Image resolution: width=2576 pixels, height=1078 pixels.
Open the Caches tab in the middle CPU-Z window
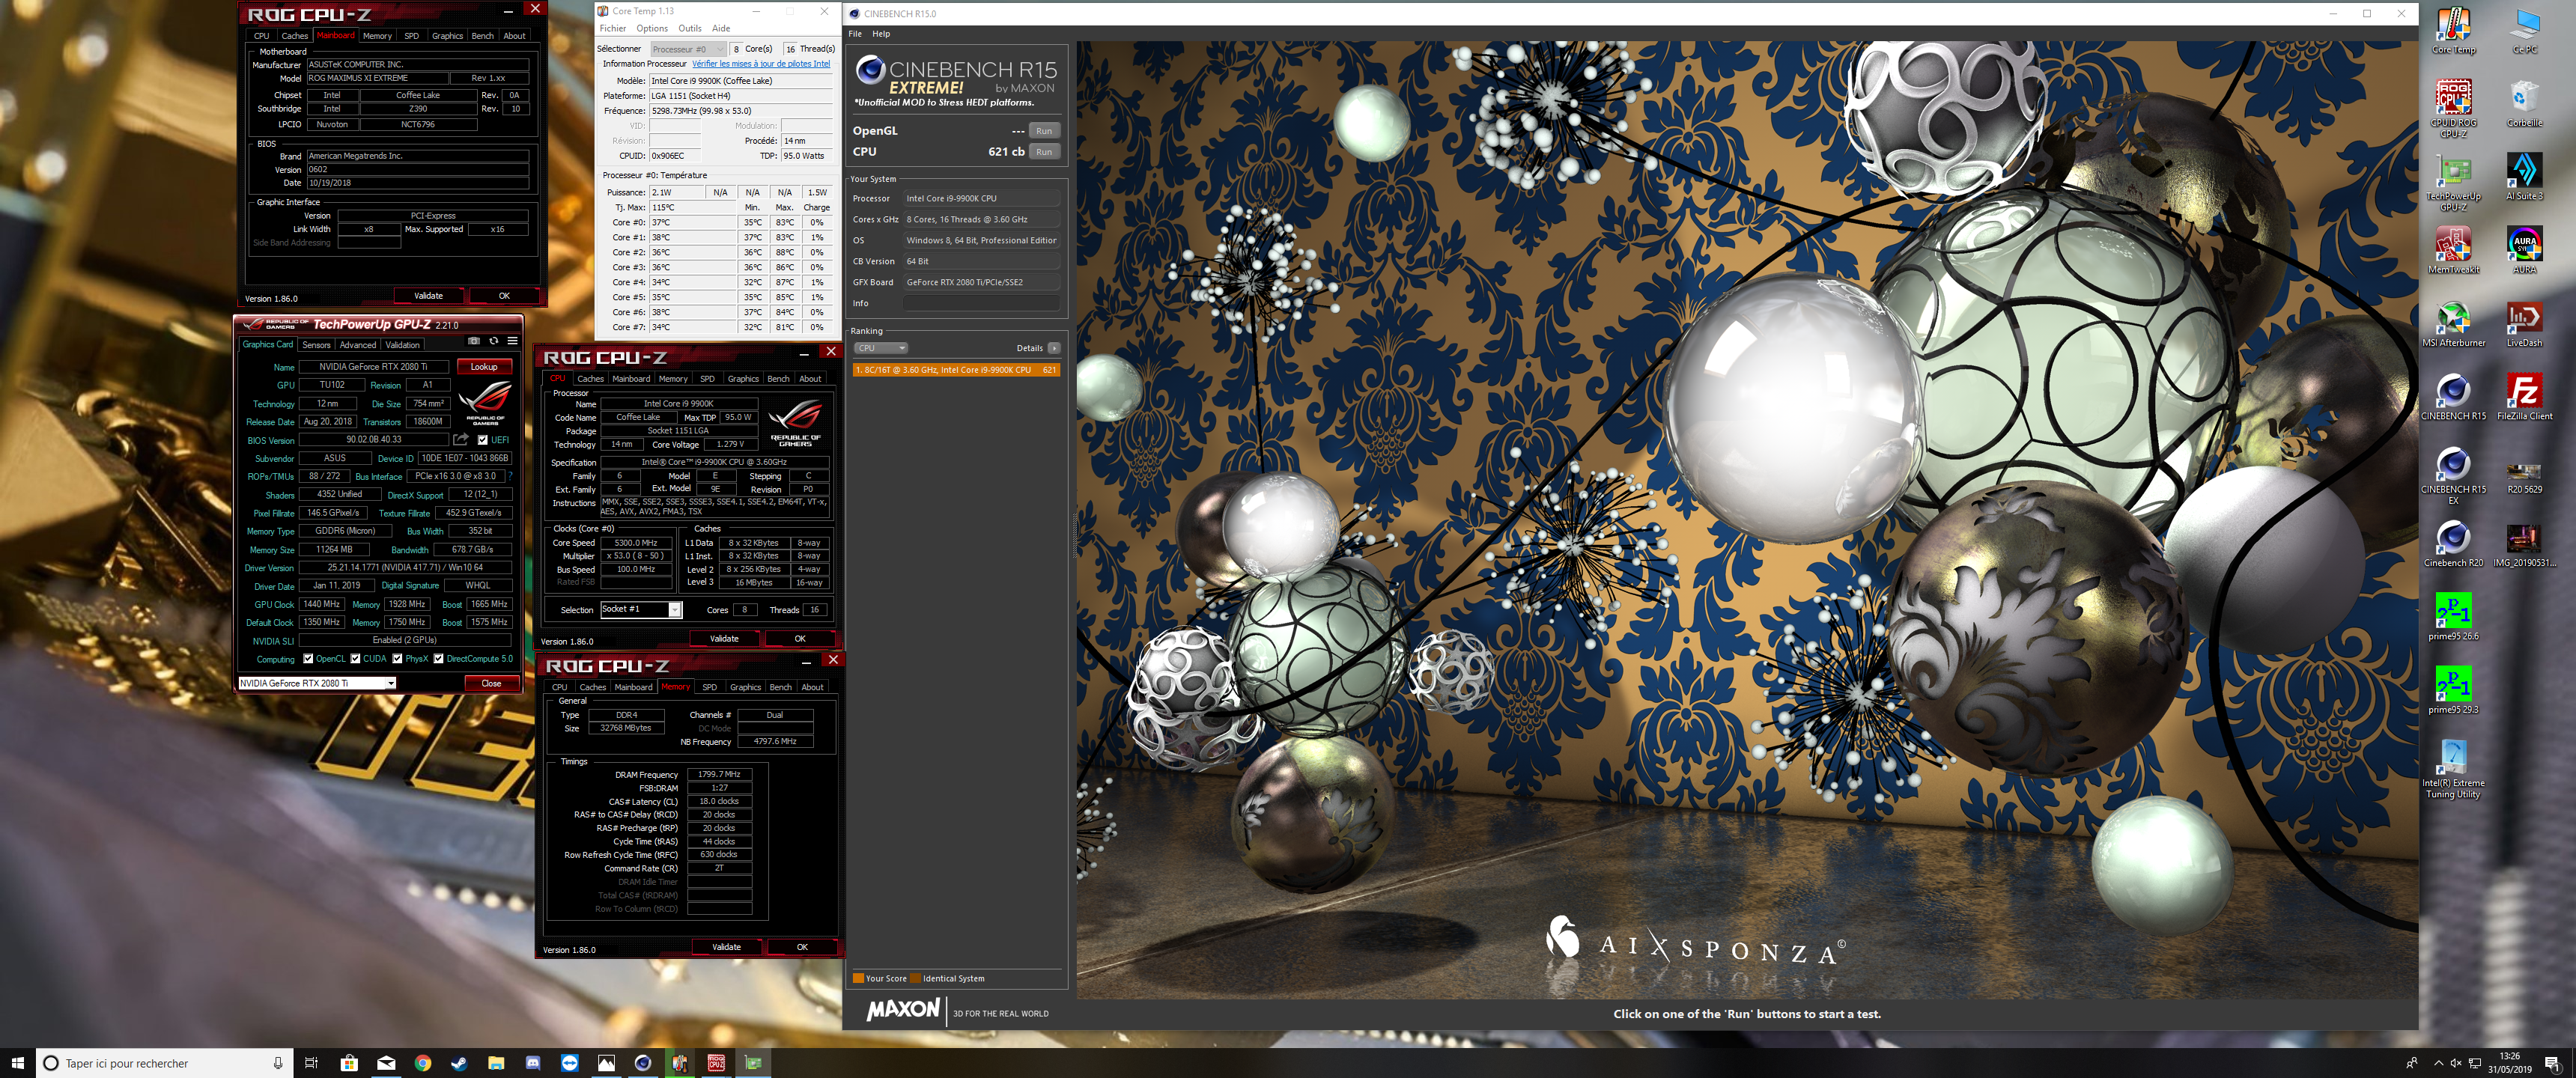point(590,379)
